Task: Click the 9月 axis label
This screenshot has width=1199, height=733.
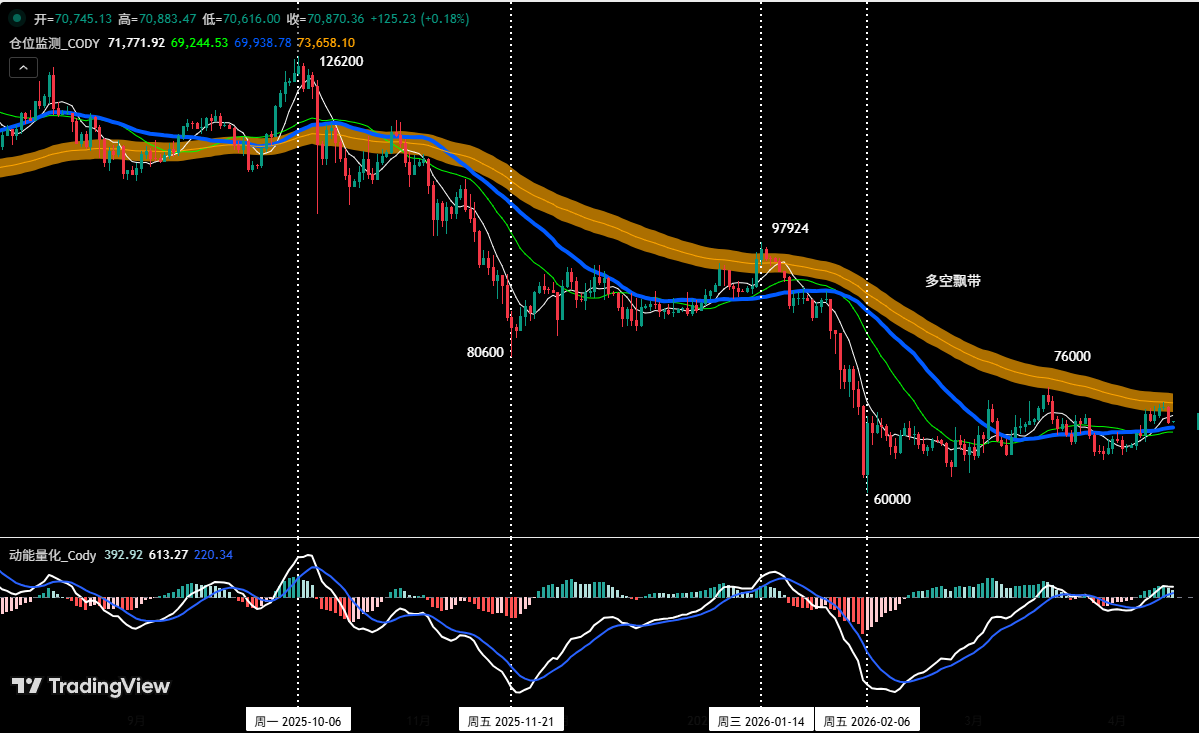Action: click(137, 718)
